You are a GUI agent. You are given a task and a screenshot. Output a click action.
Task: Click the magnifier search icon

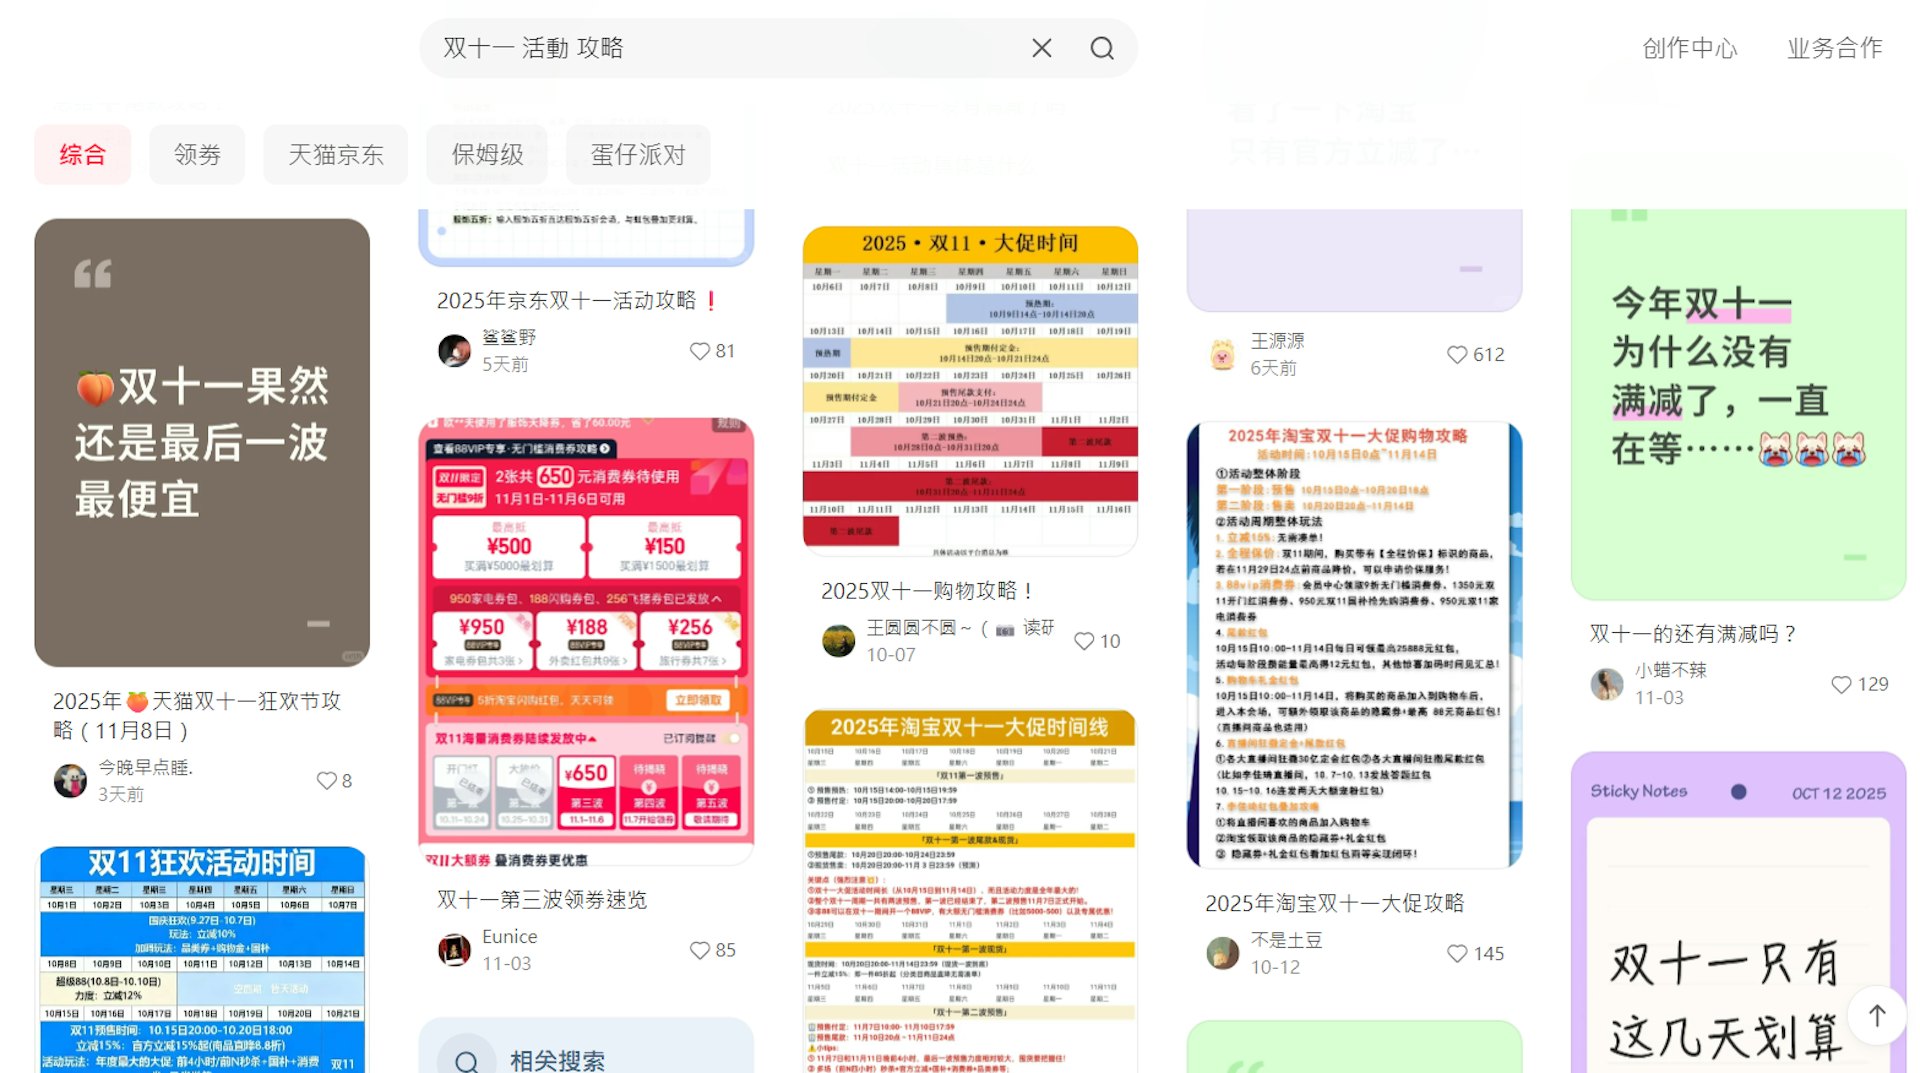(x=1101, y=48)
